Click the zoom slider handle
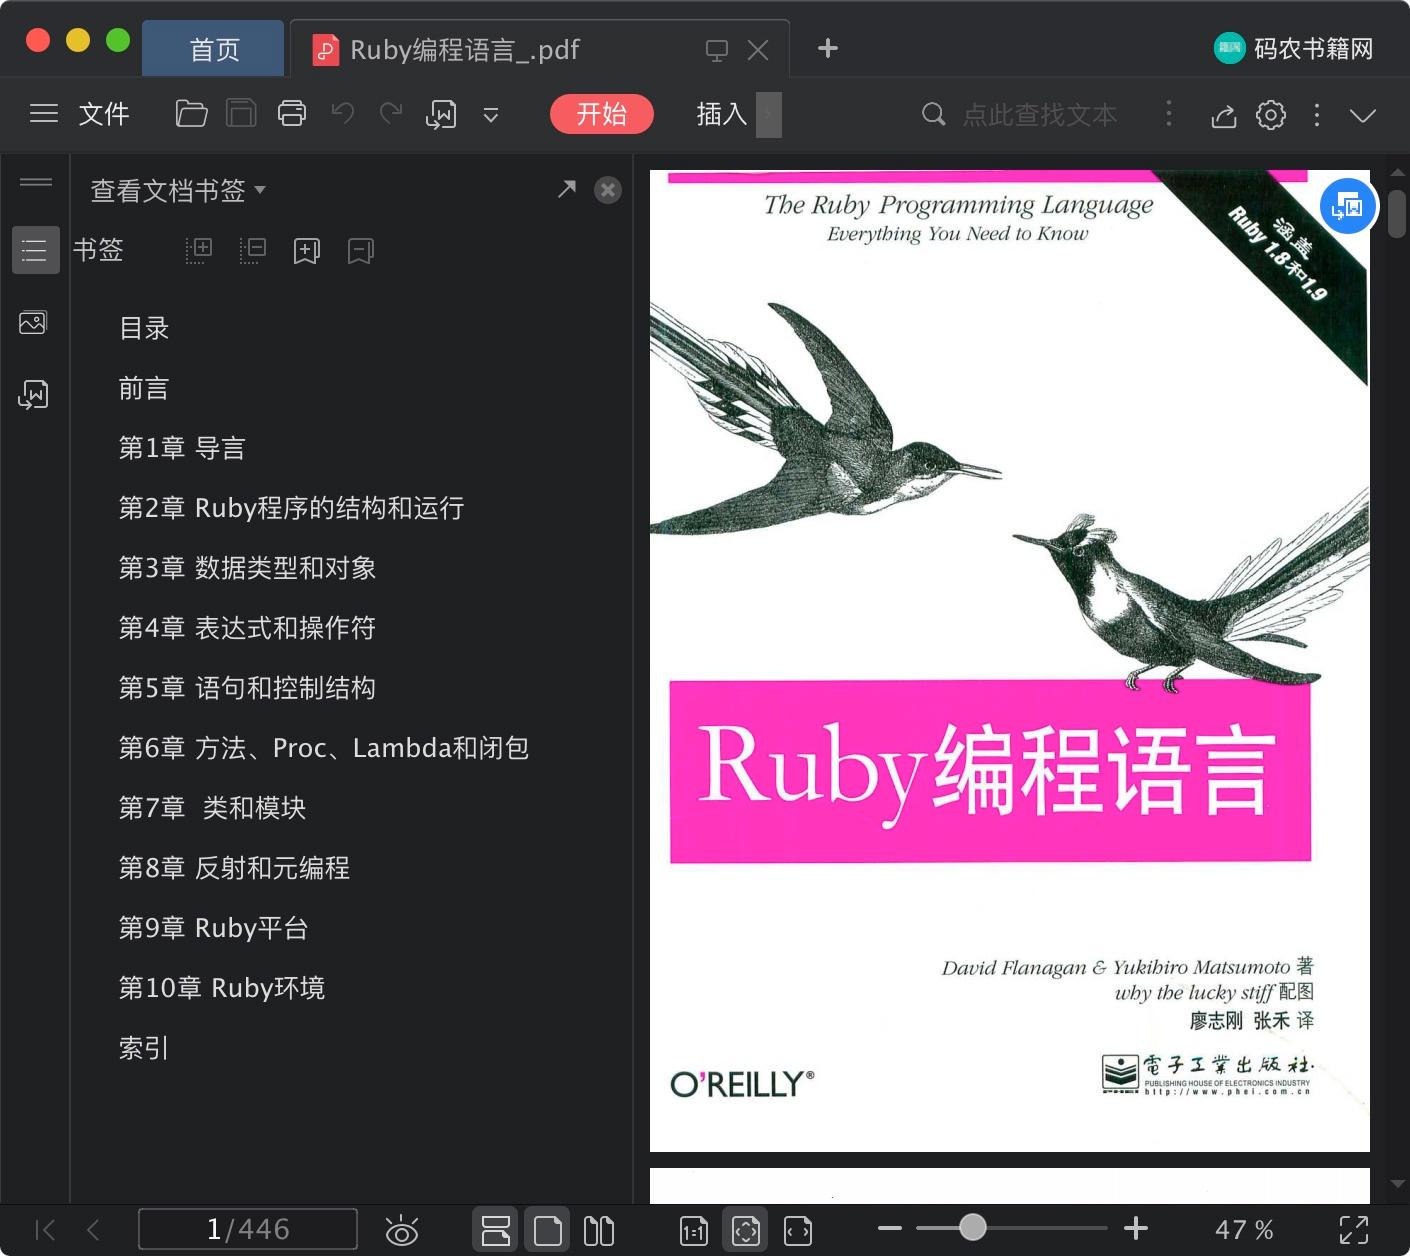 (x=972, y=1227)
